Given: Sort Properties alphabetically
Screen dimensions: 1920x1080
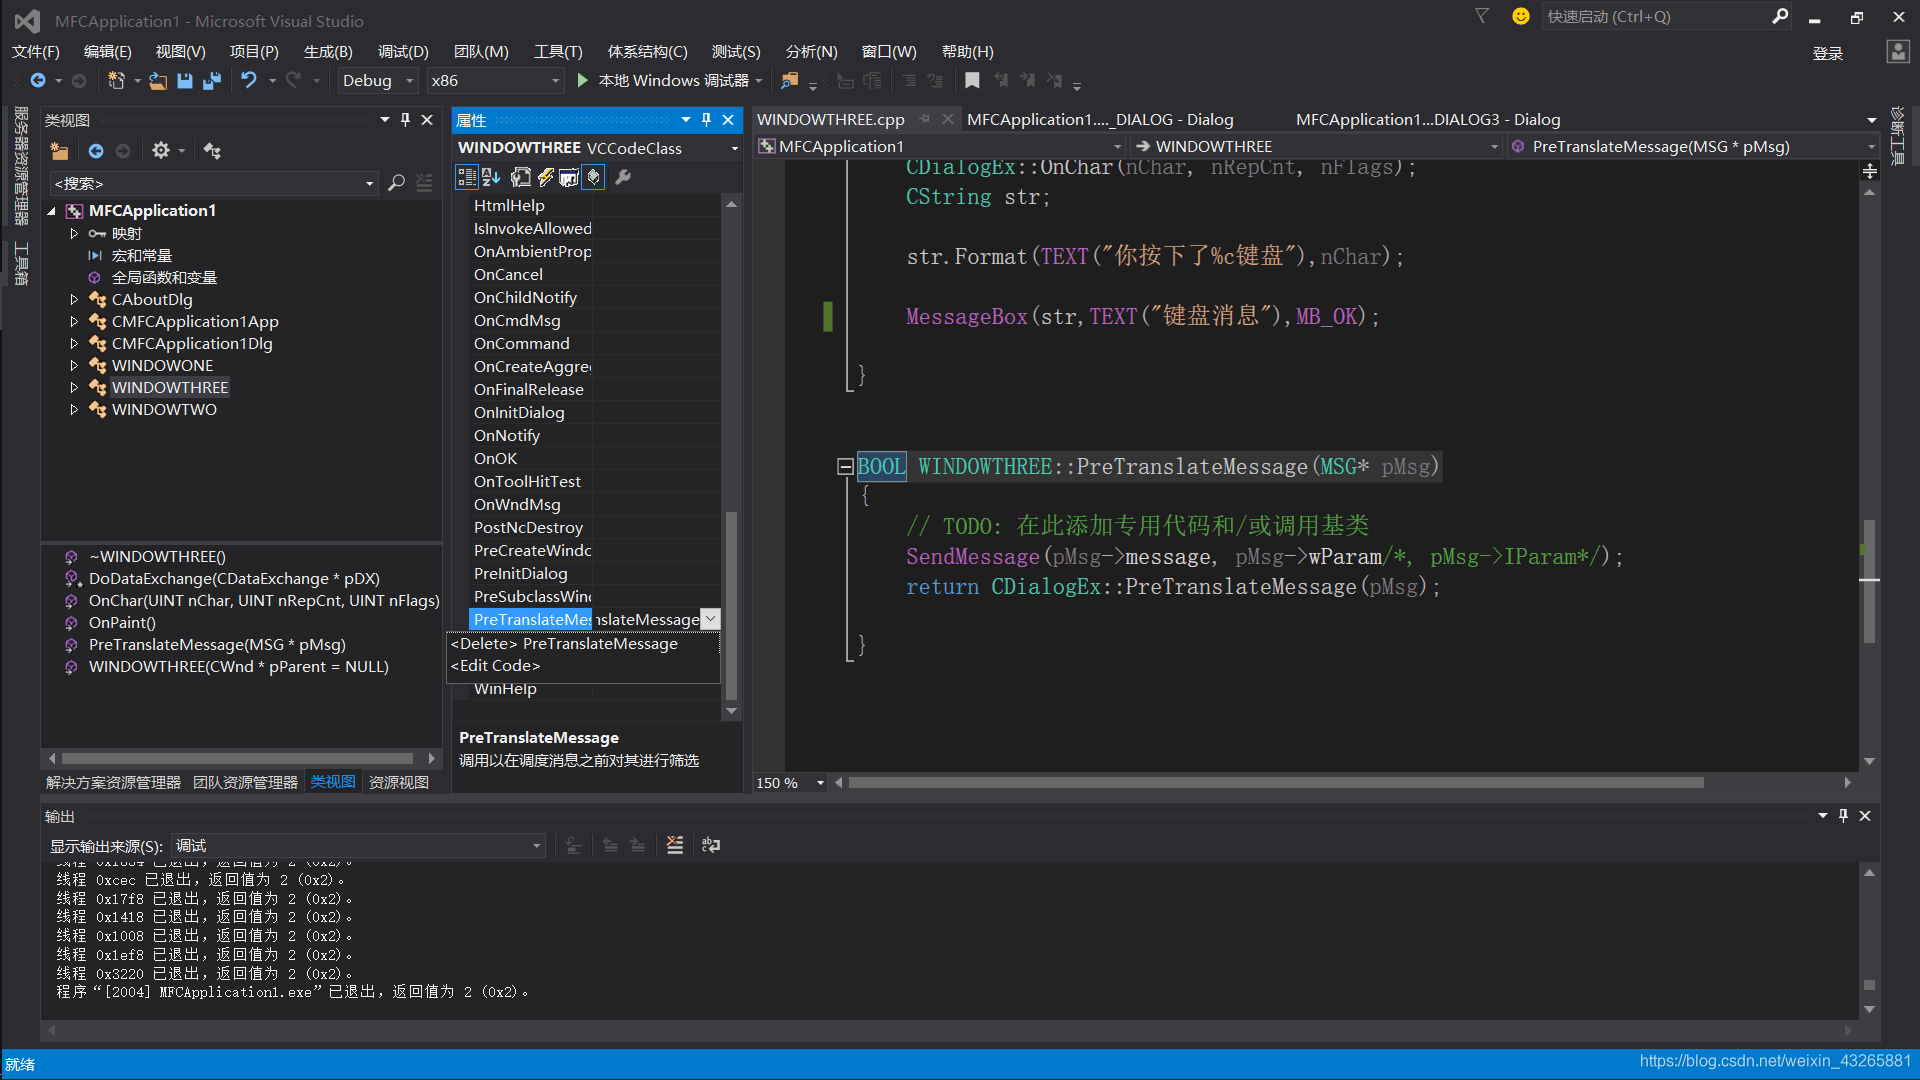Looking at the screenshot, I should point(491,177).
